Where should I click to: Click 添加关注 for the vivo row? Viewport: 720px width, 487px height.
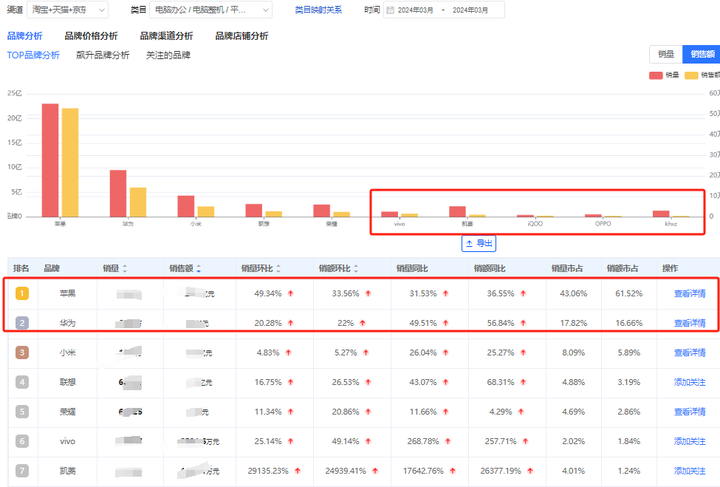690,441
